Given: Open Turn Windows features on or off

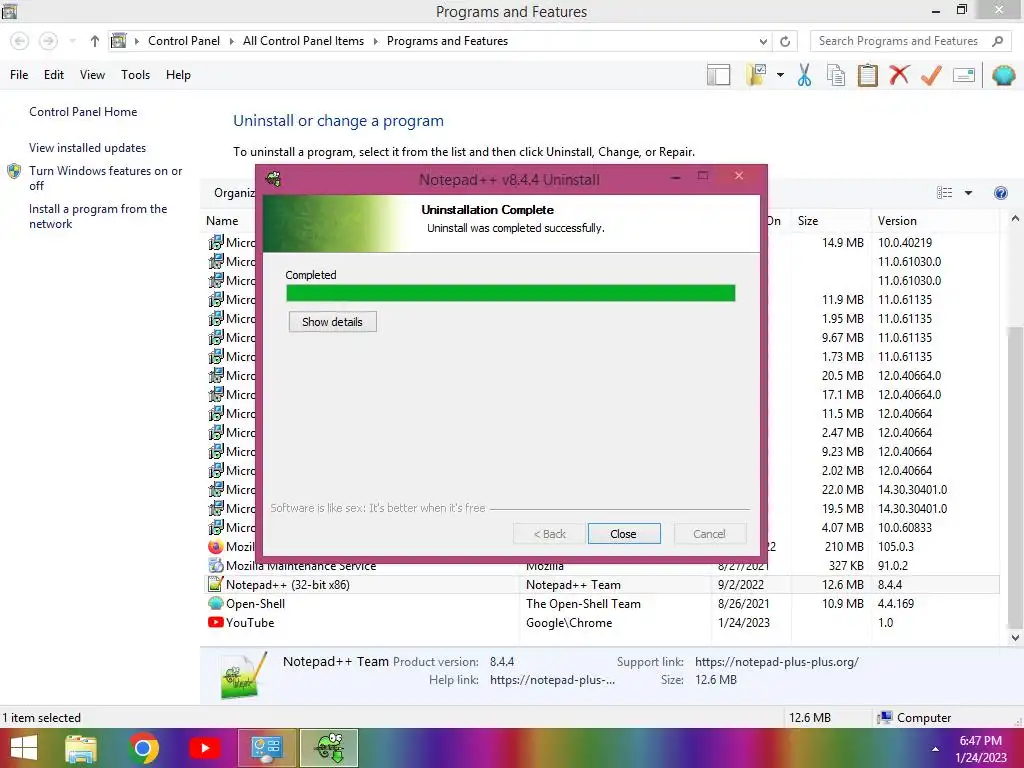Looking at the screenshot, I should pyautogui.click(x=105, y=178).
